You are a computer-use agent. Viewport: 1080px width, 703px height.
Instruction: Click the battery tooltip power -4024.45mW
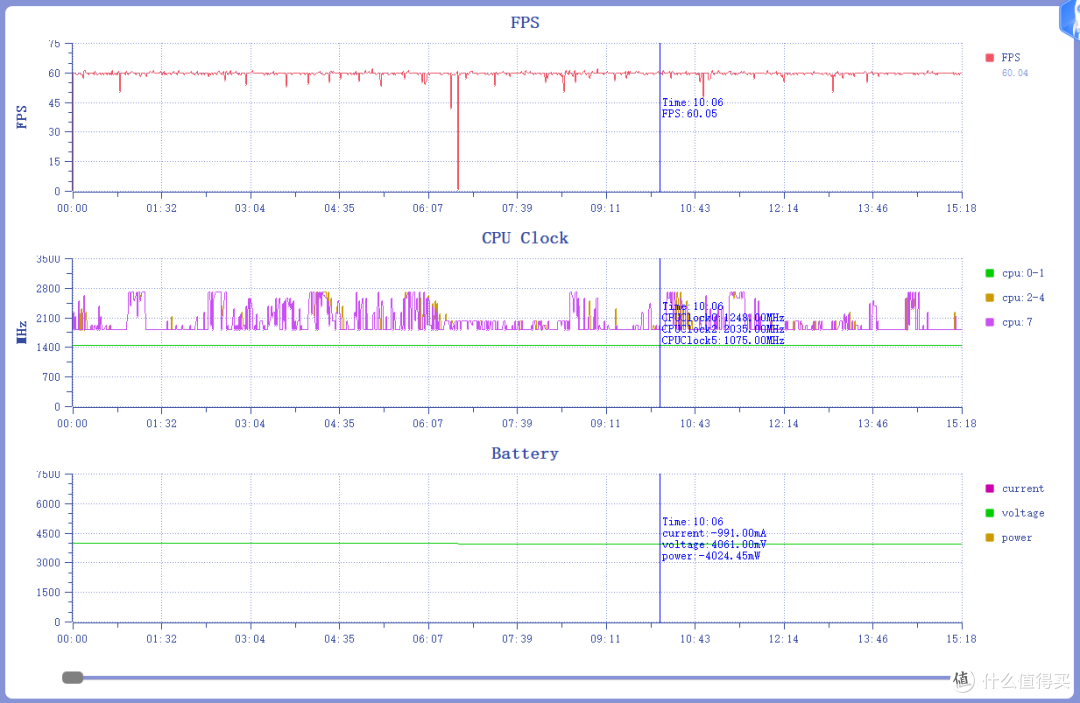pyautogui.click(x=712, y=556)
